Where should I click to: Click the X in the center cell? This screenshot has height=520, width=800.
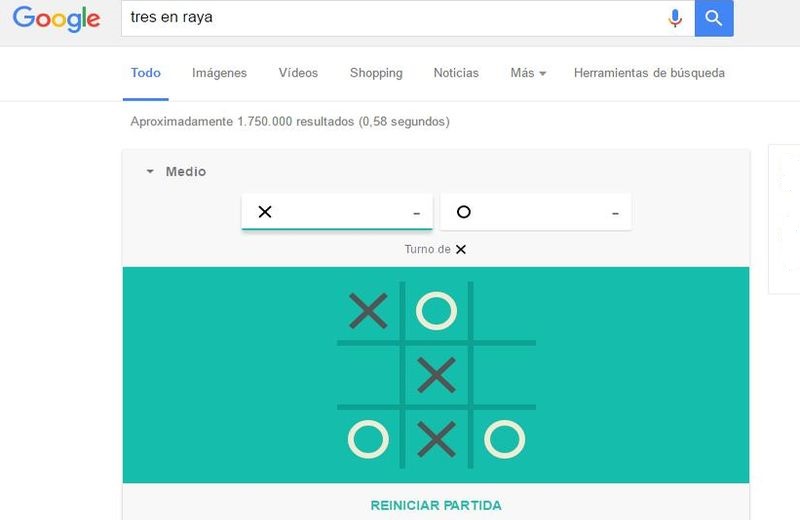pos(436,375)
